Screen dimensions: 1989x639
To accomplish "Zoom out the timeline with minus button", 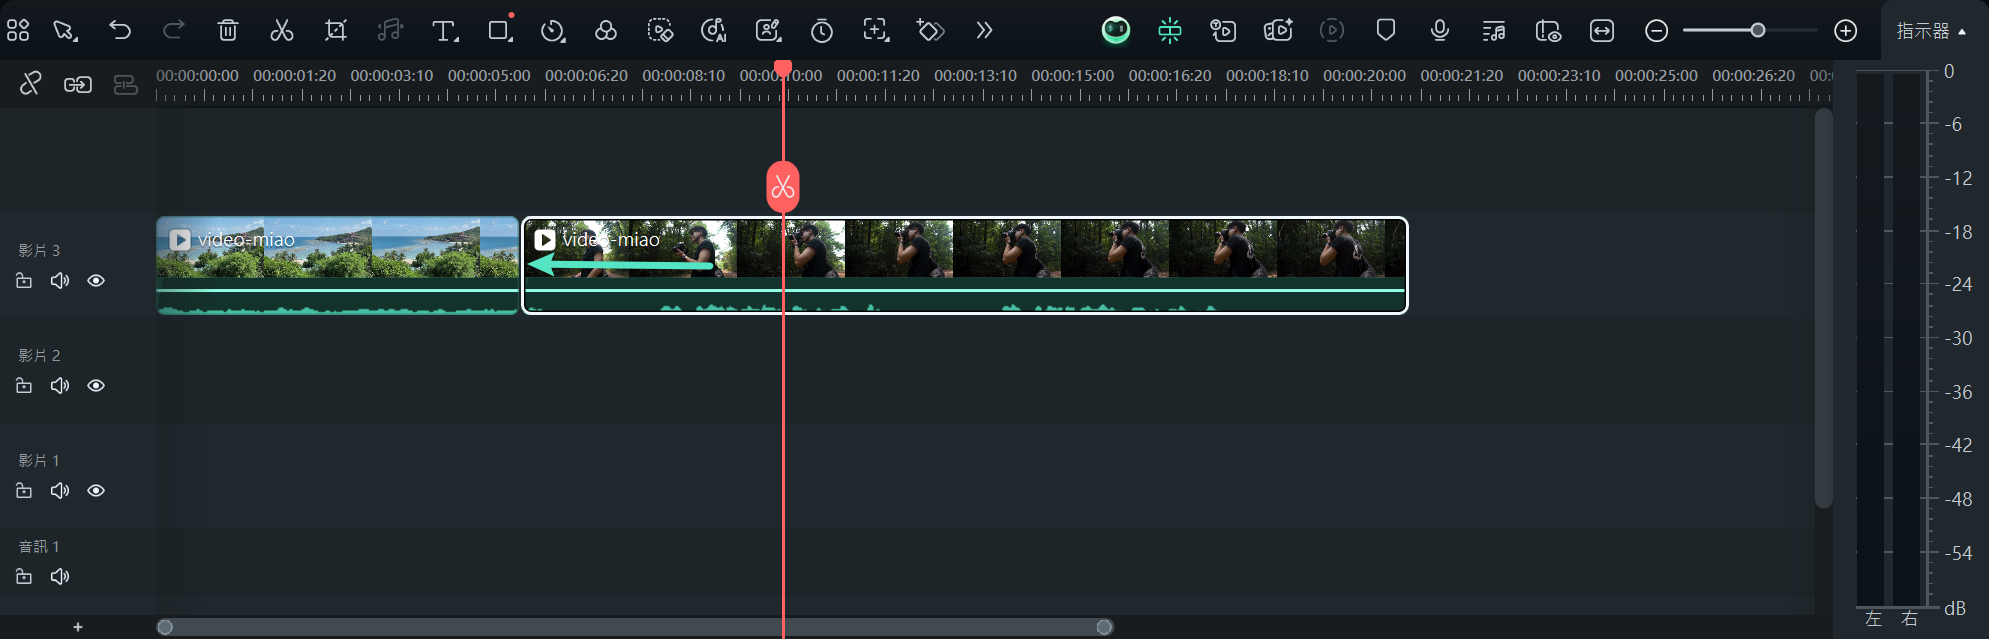I will (x=1656, y=31).
